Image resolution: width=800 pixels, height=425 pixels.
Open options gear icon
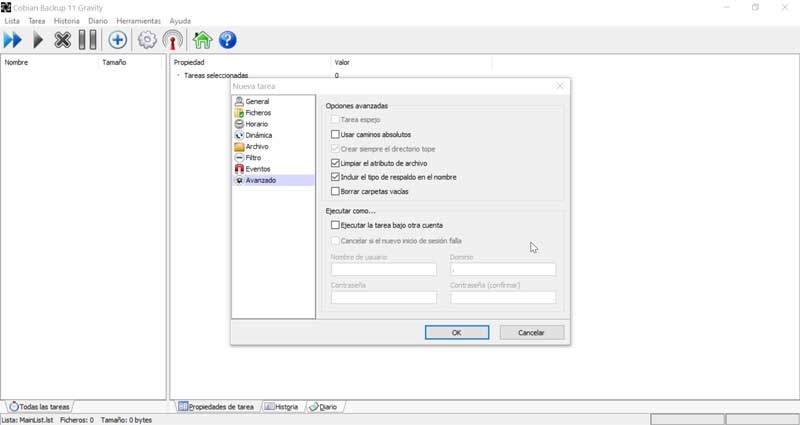coord(147,40)
